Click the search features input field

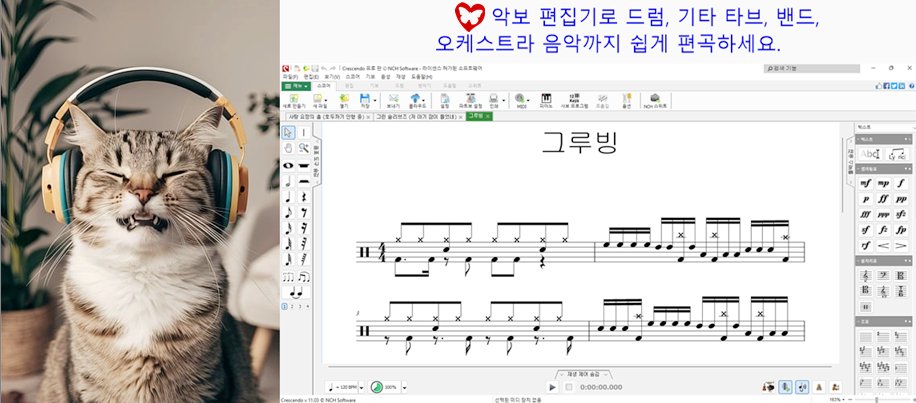click(x=811, y=68)
